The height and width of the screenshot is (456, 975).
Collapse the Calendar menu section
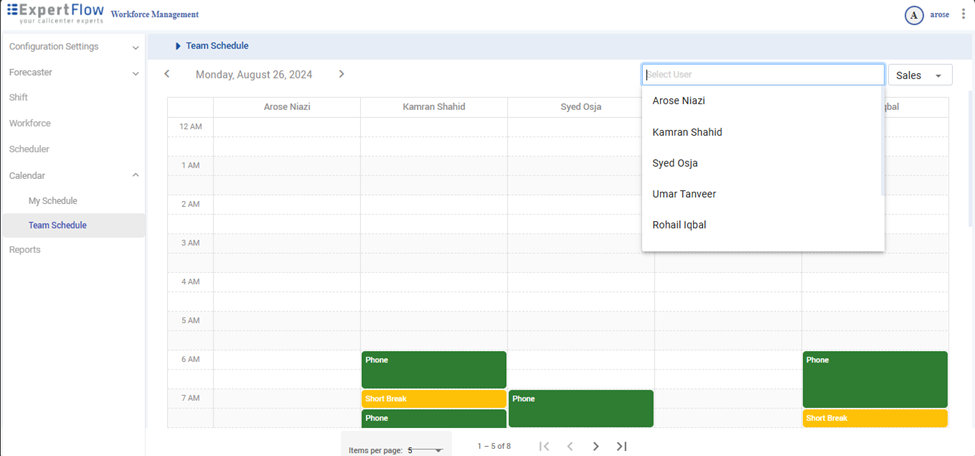(x=135, y=175)
